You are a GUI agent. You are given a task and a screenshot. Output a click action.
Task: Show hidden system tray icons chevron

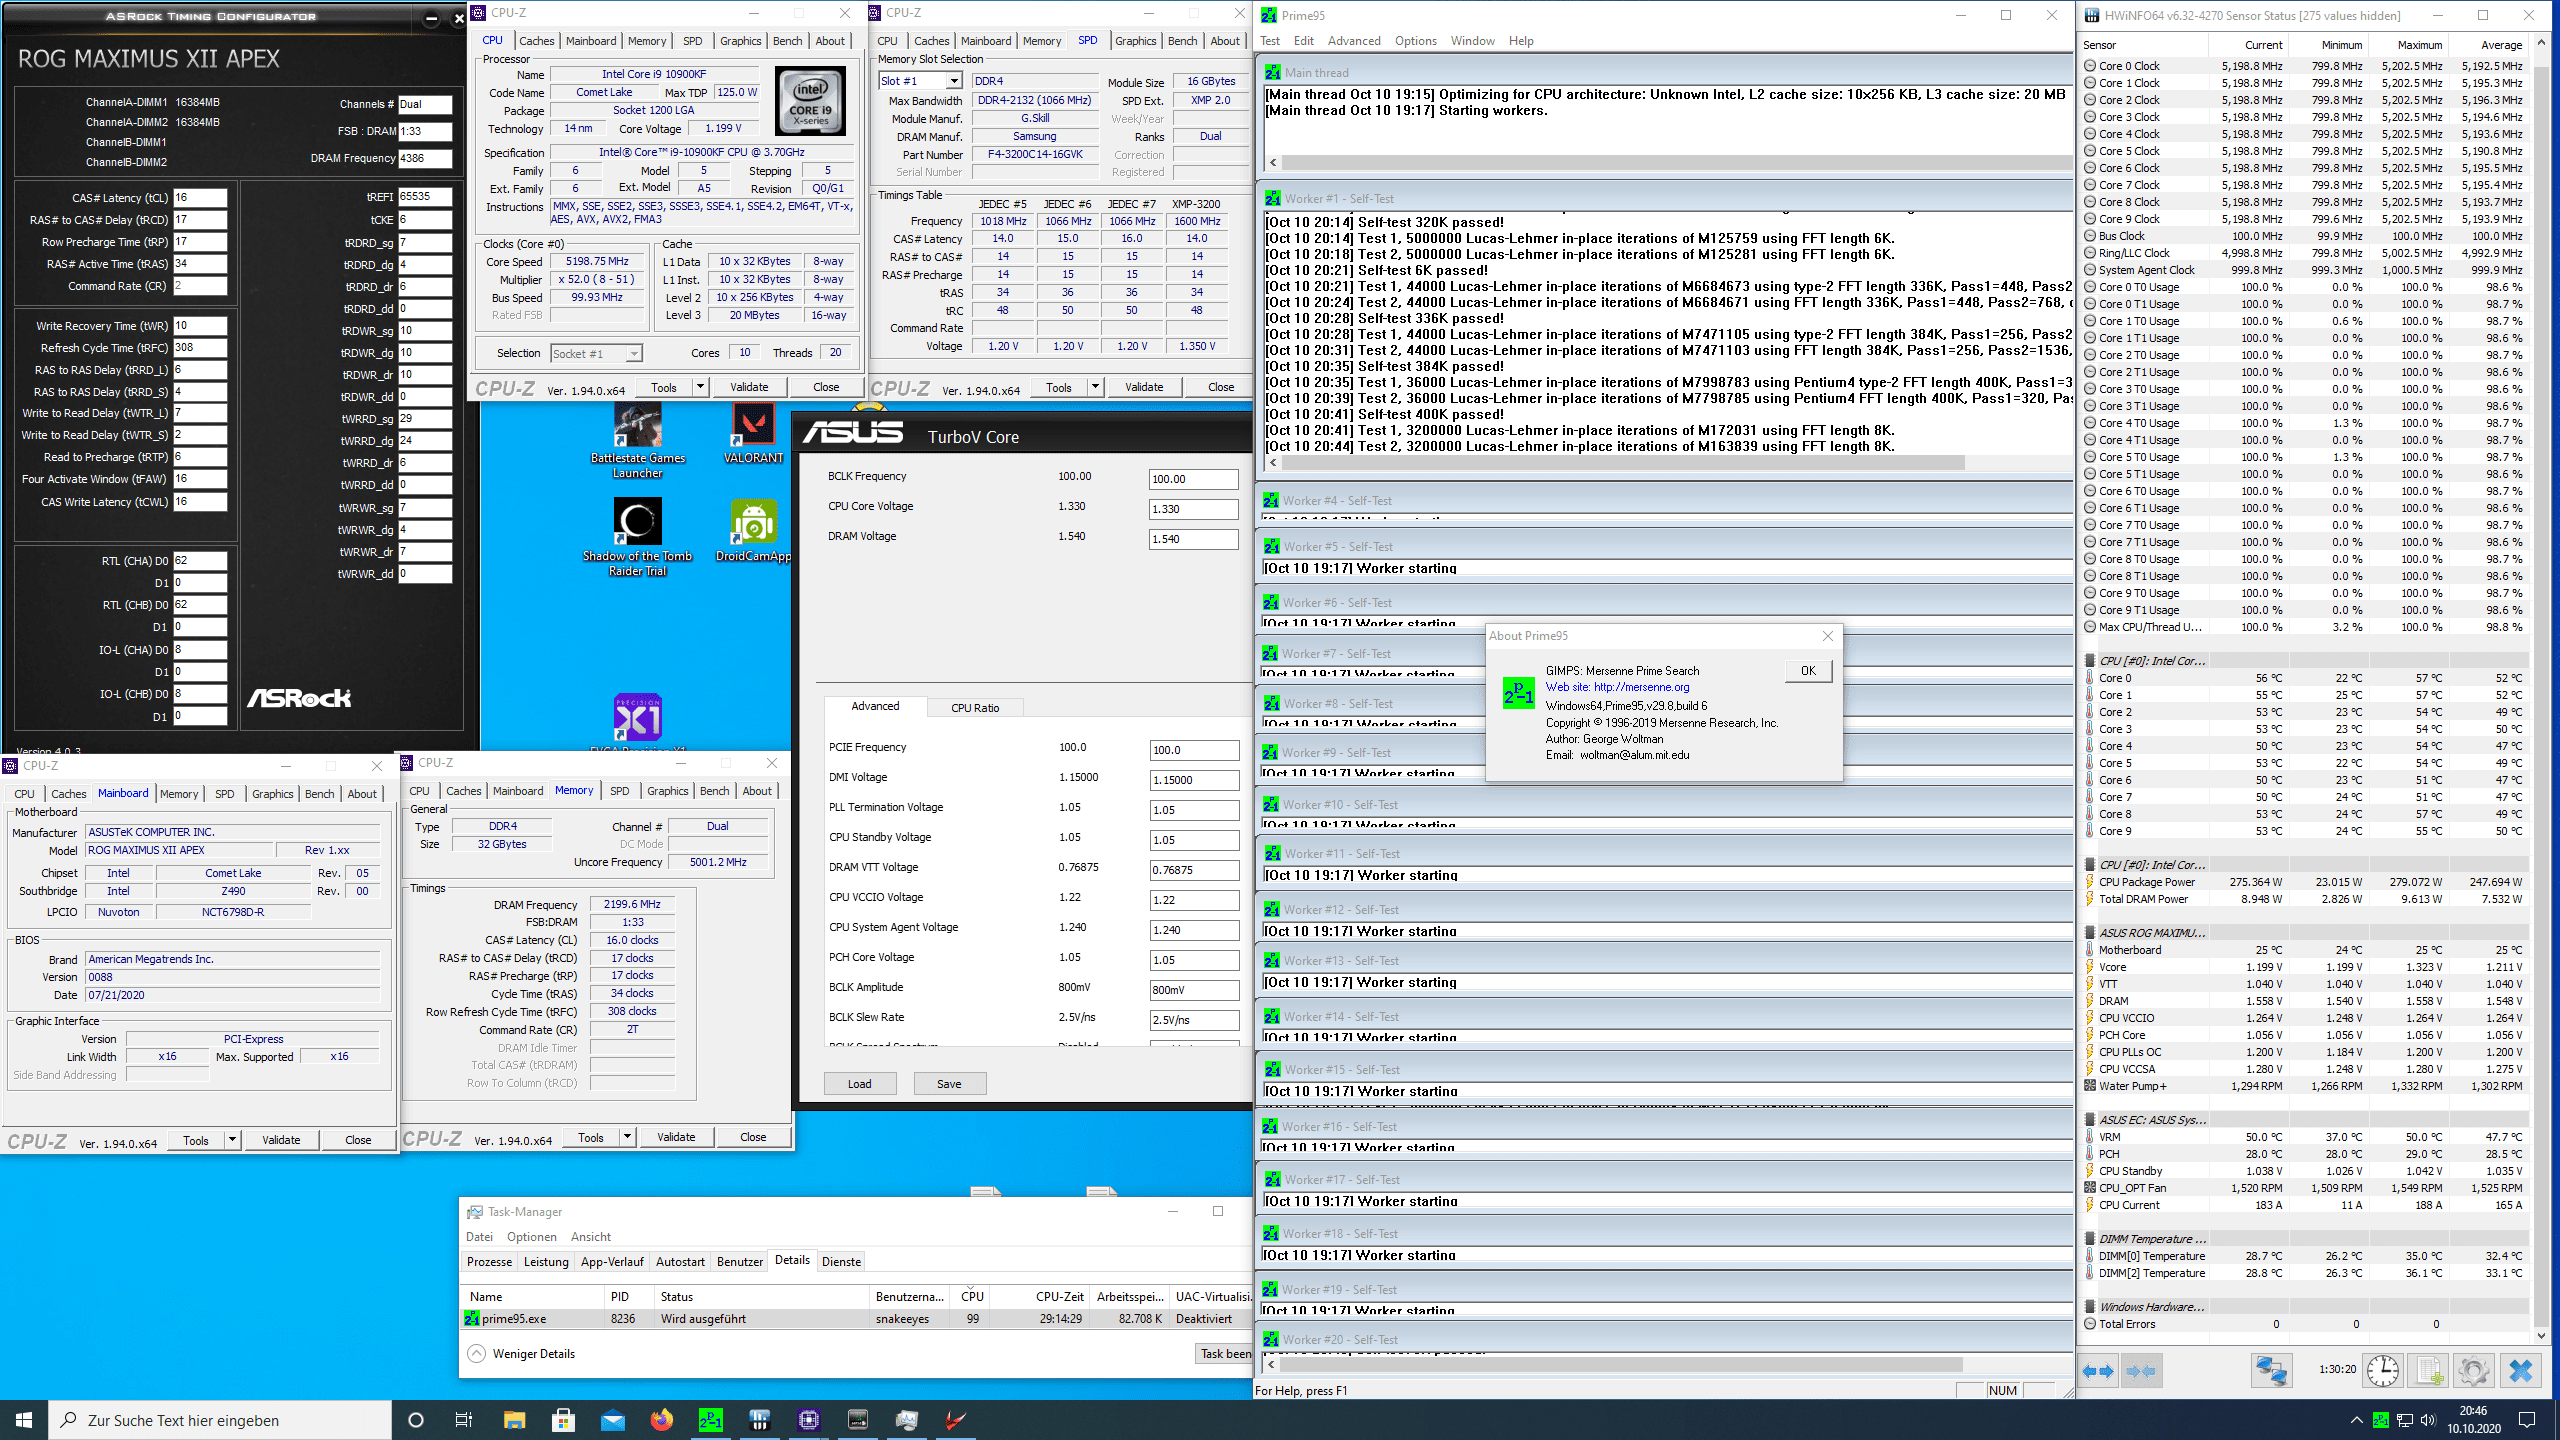(x=2357, y=1420)
